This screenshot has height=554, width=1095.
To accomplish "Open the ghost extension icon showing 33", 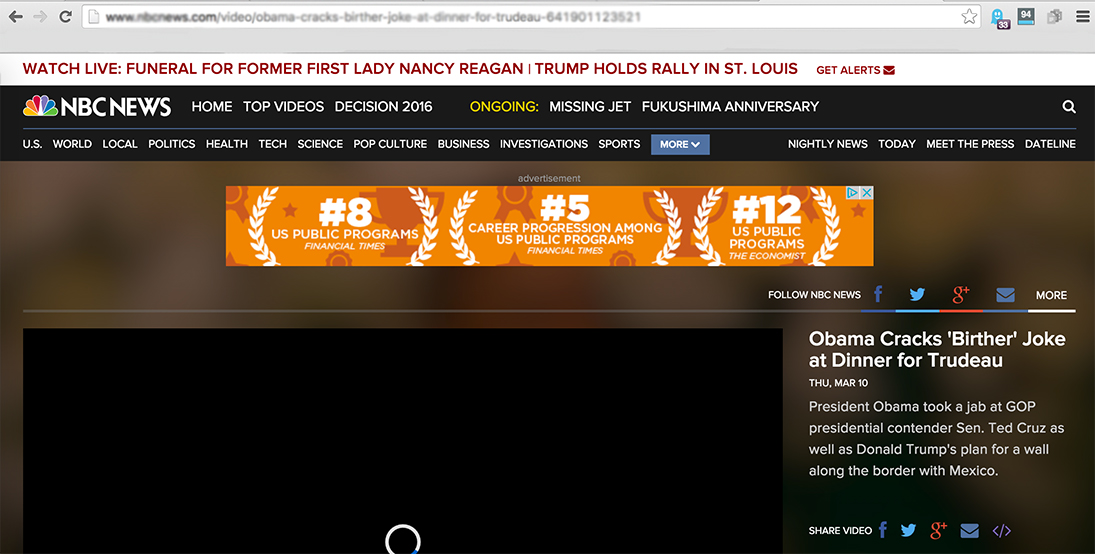I will point(1000,18).
